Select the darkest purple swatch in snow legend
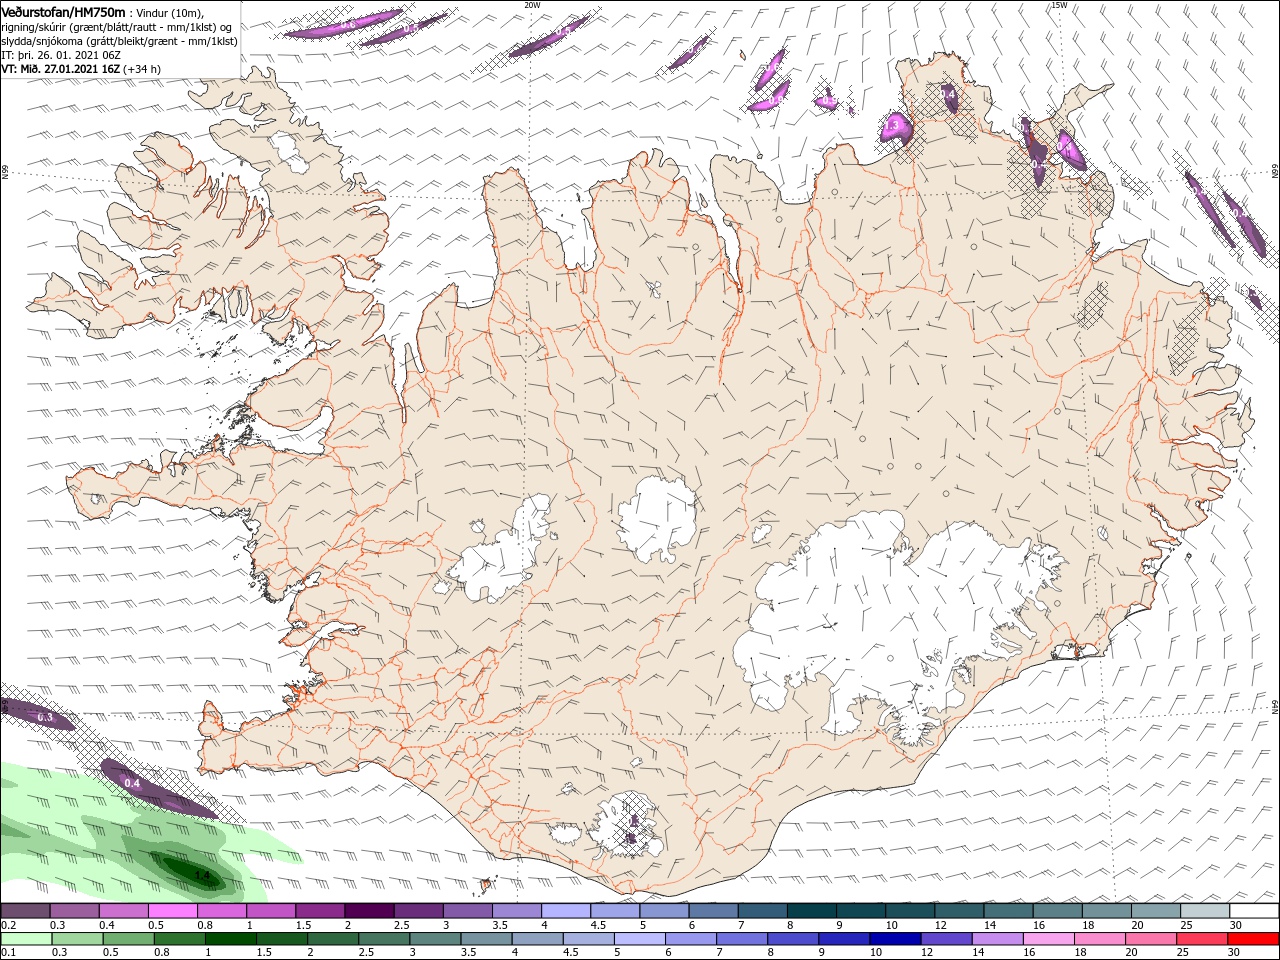The image size is (1280, 960). tap(368, 911)
